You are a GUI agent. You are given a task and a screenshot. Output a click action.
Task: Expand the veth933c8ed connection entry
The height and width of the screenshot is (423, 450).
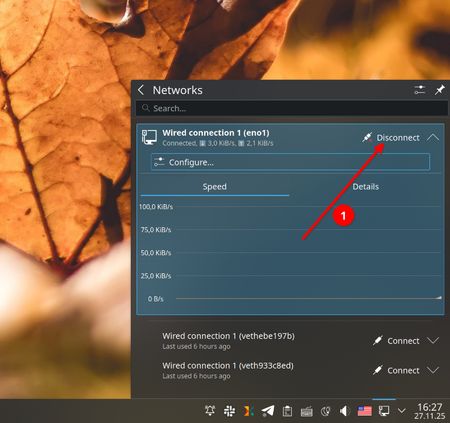[x=433, y=370]
